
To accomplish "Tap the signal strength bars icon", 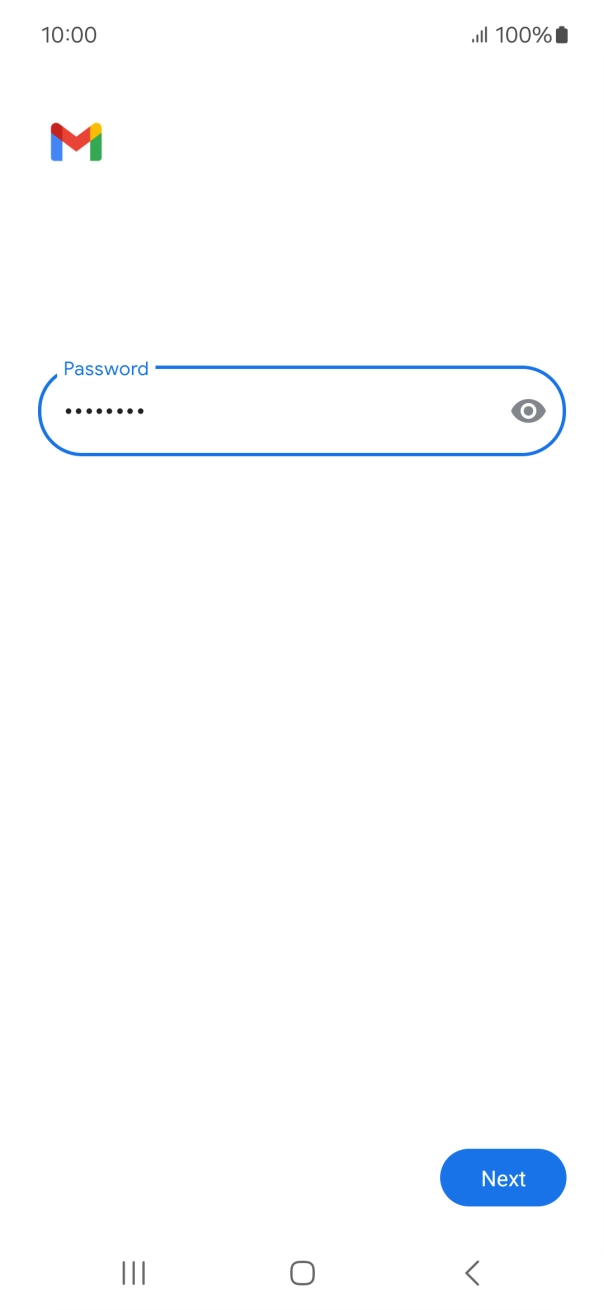I will click(480, 35).
